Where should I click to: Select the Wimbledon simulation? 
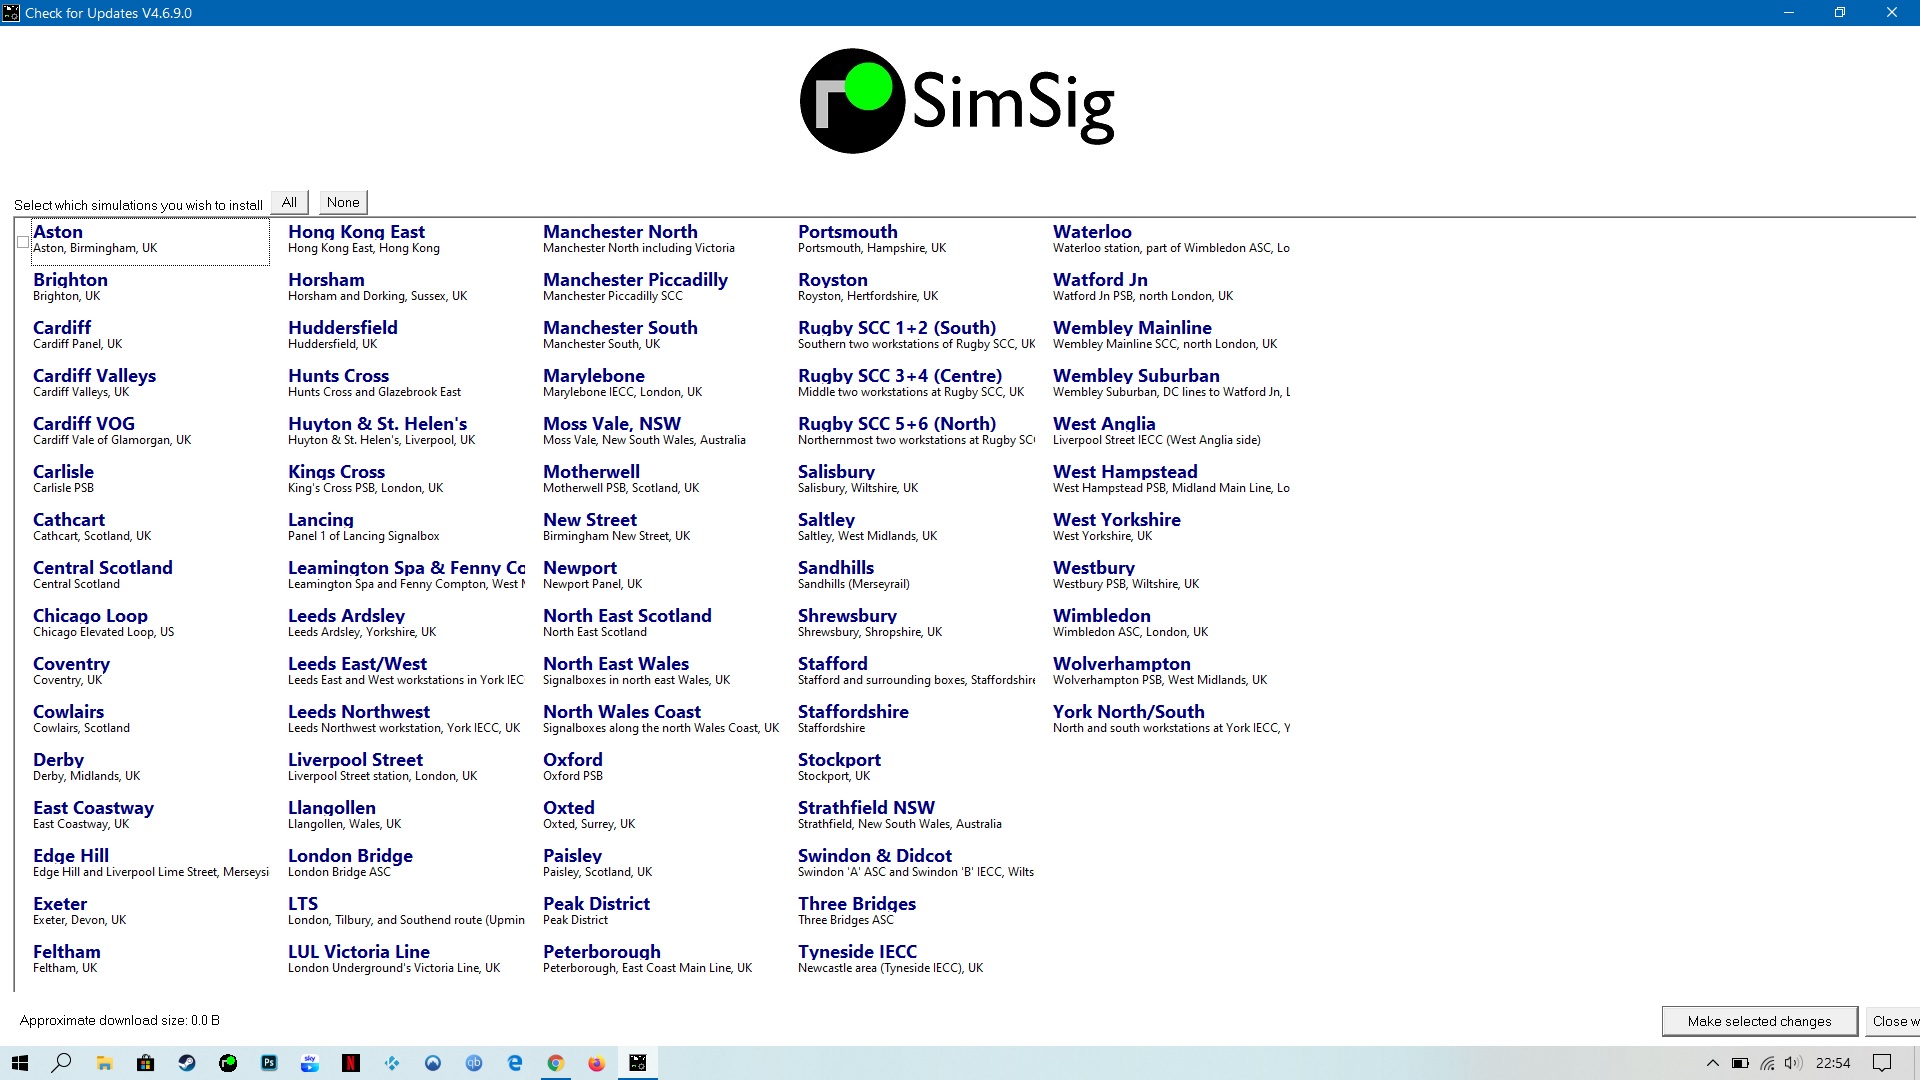click(x=1130, y=622)
